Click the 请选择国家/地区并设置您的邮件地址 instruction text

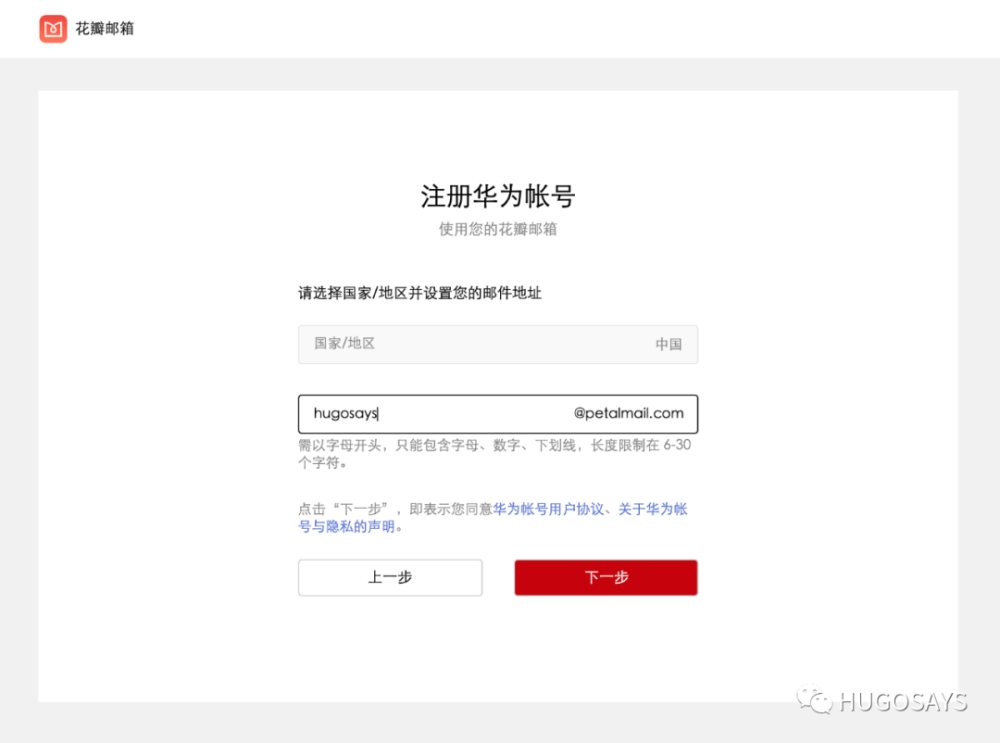[x=420, y=293]
